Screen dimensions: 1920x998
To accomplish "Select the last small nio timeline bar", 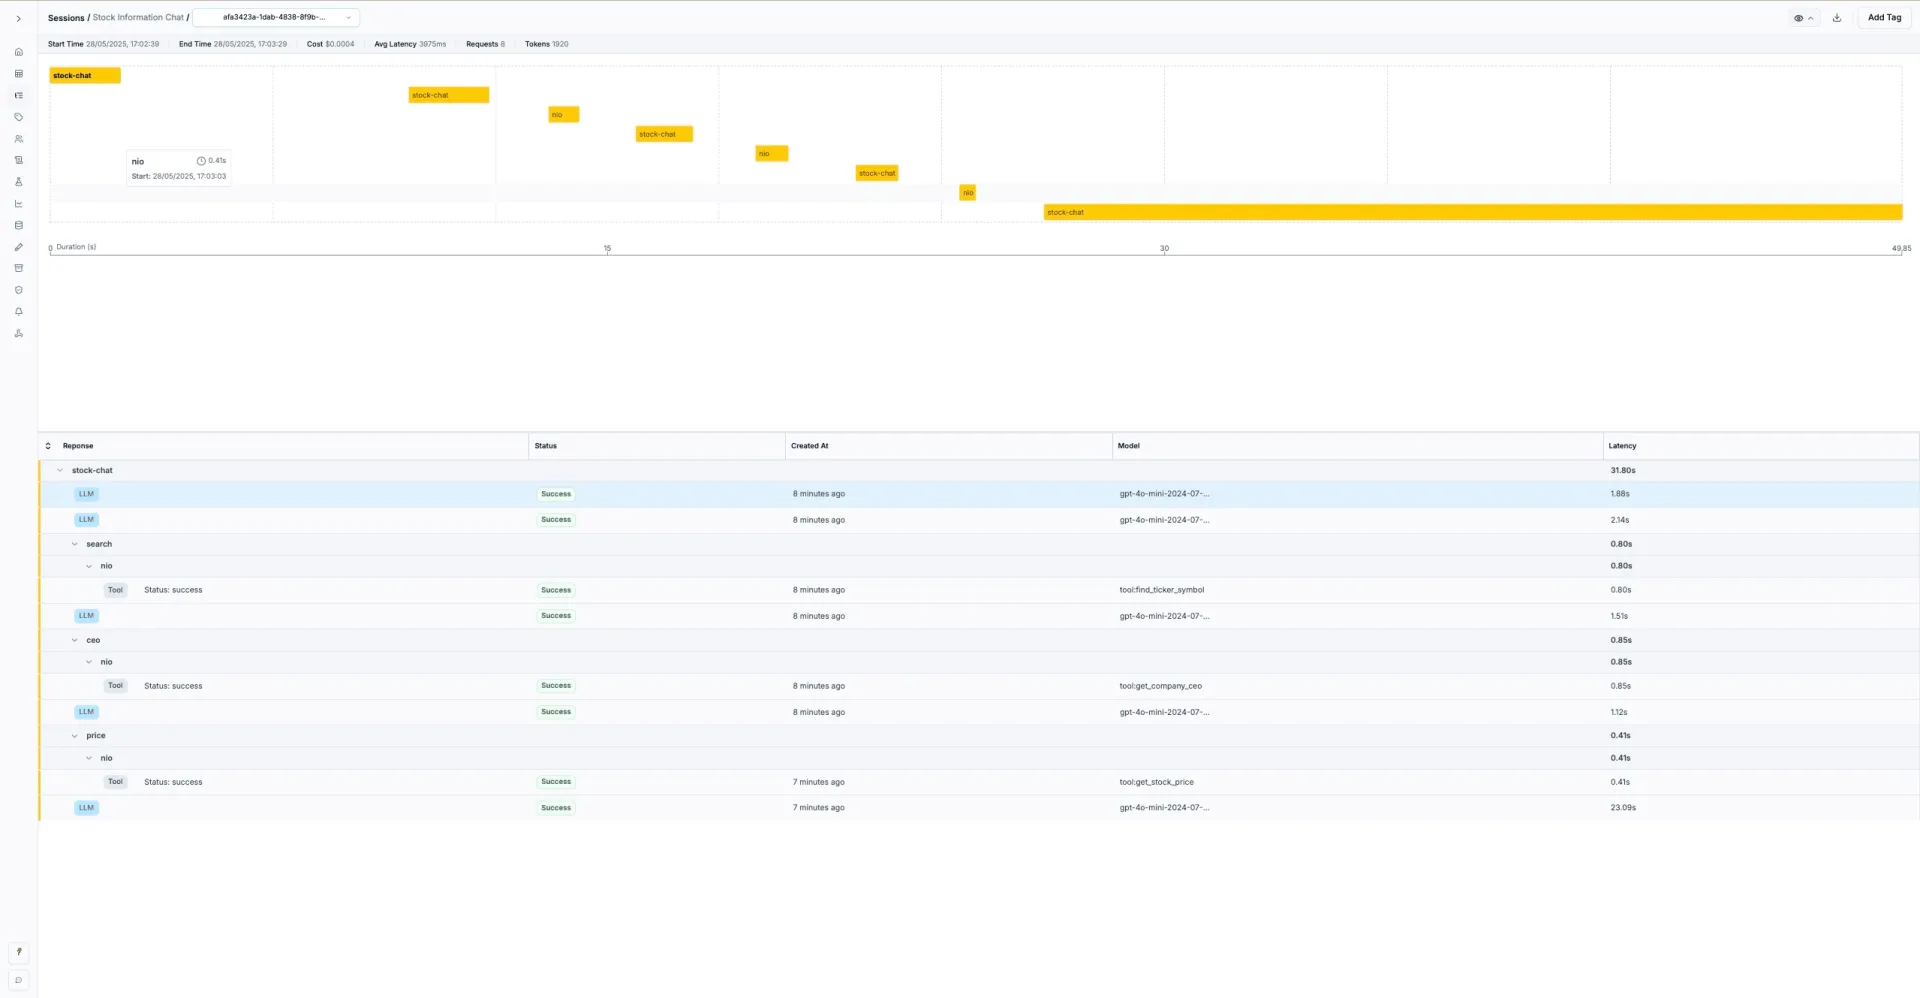I will click(967, 192).
